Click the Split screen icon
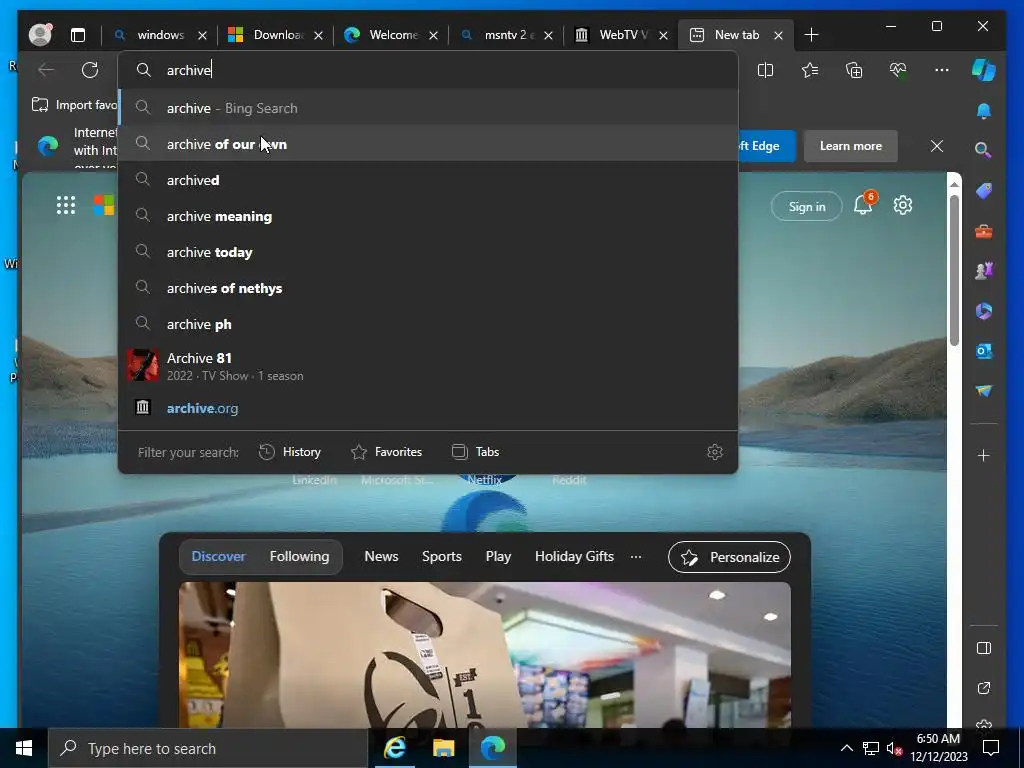The image size is (1024, 768). (x=765, y=70)
